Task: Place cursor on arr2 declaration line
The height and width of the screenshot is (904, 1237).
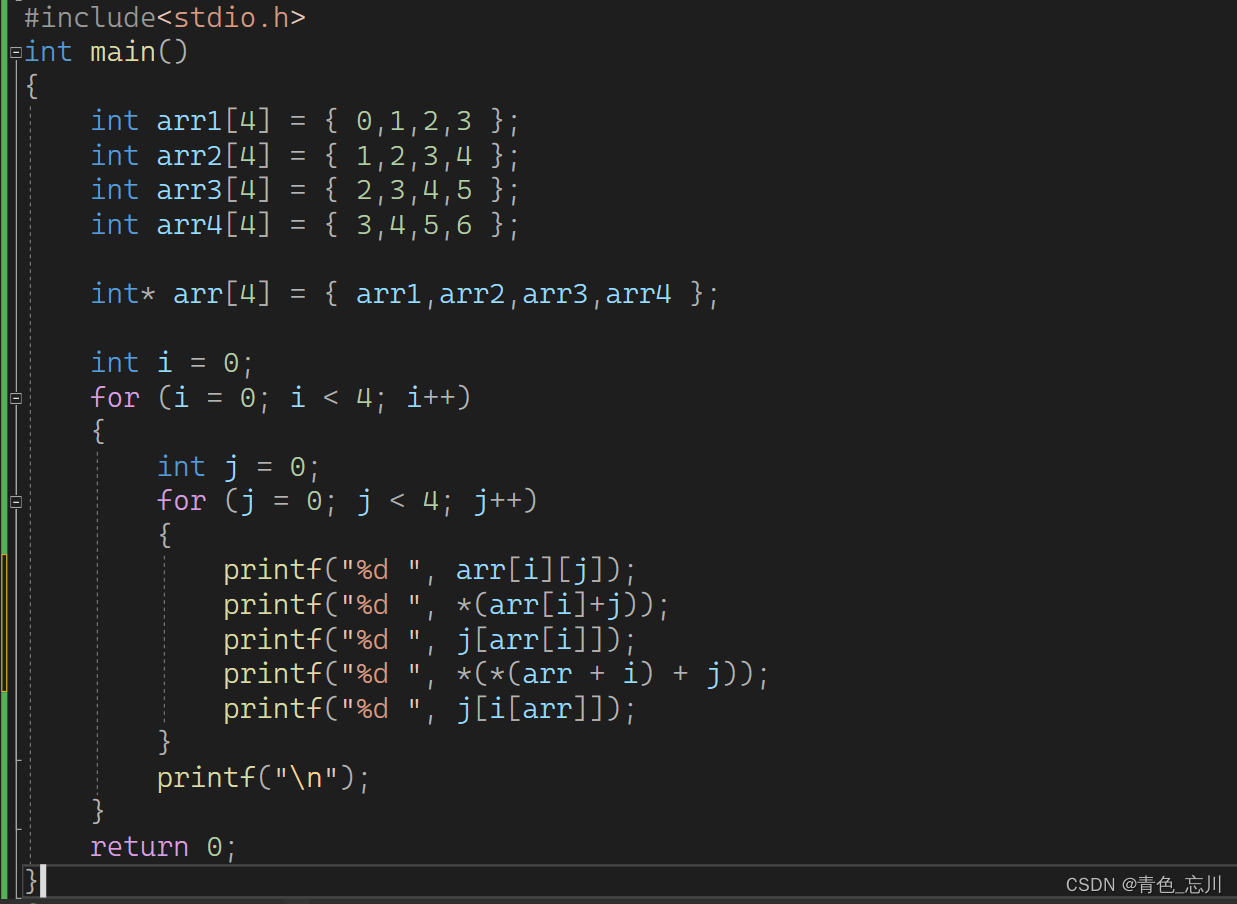Action: (306, 156)
